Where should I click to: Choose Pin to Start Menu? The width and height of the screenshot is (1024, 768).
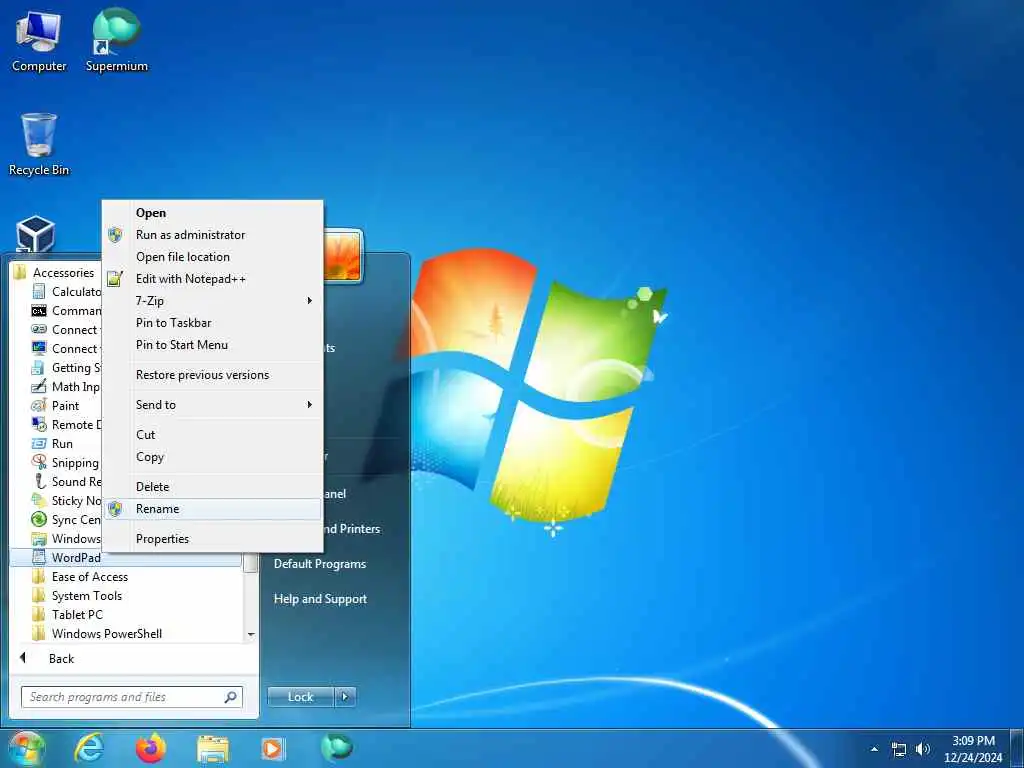click(212, 345)
